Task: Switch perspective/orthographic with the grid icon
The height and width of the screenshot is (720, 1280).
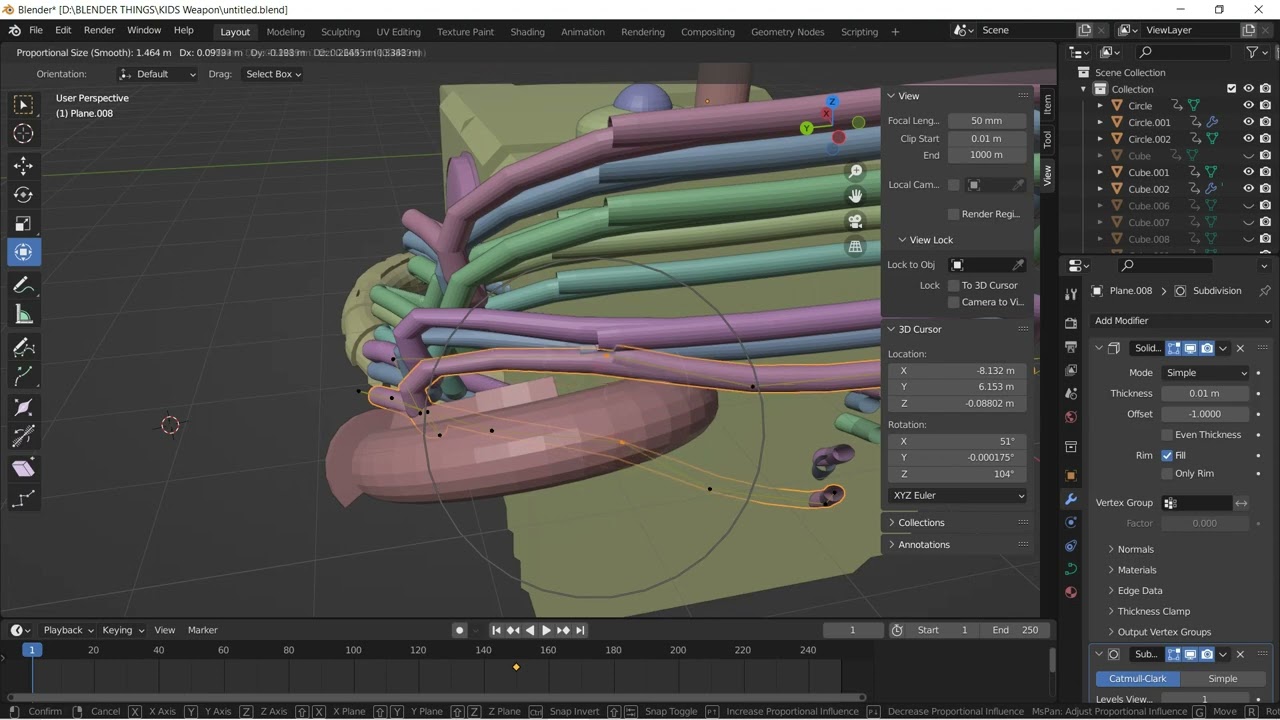Action: [855, 246]
